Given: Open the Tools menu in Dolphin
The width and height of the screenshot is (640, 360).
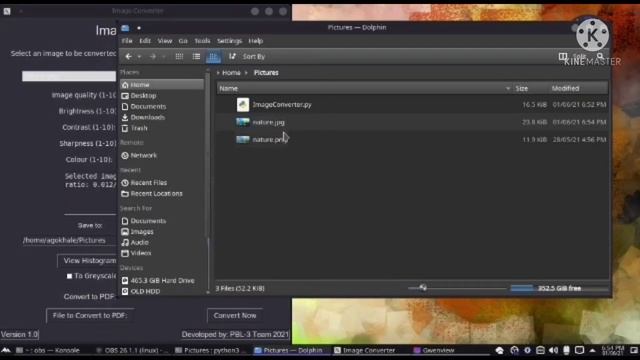Looking at the screenshot, I should [x=202, y=41].
